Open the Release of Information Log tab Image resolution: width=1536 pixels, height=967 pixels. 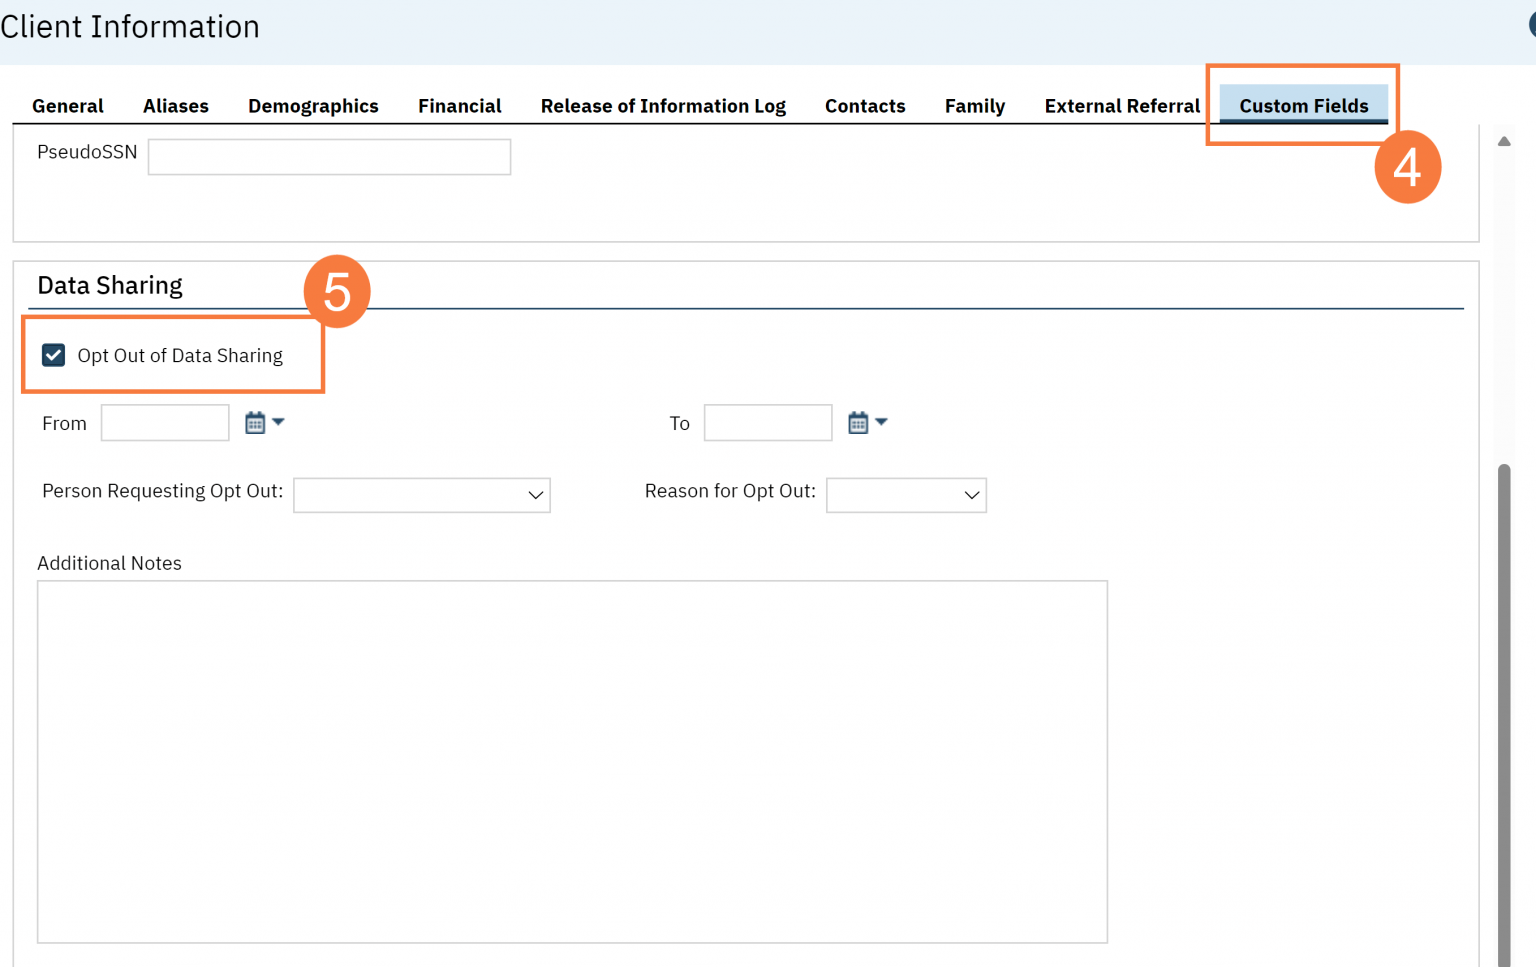[x=663, y=105]
